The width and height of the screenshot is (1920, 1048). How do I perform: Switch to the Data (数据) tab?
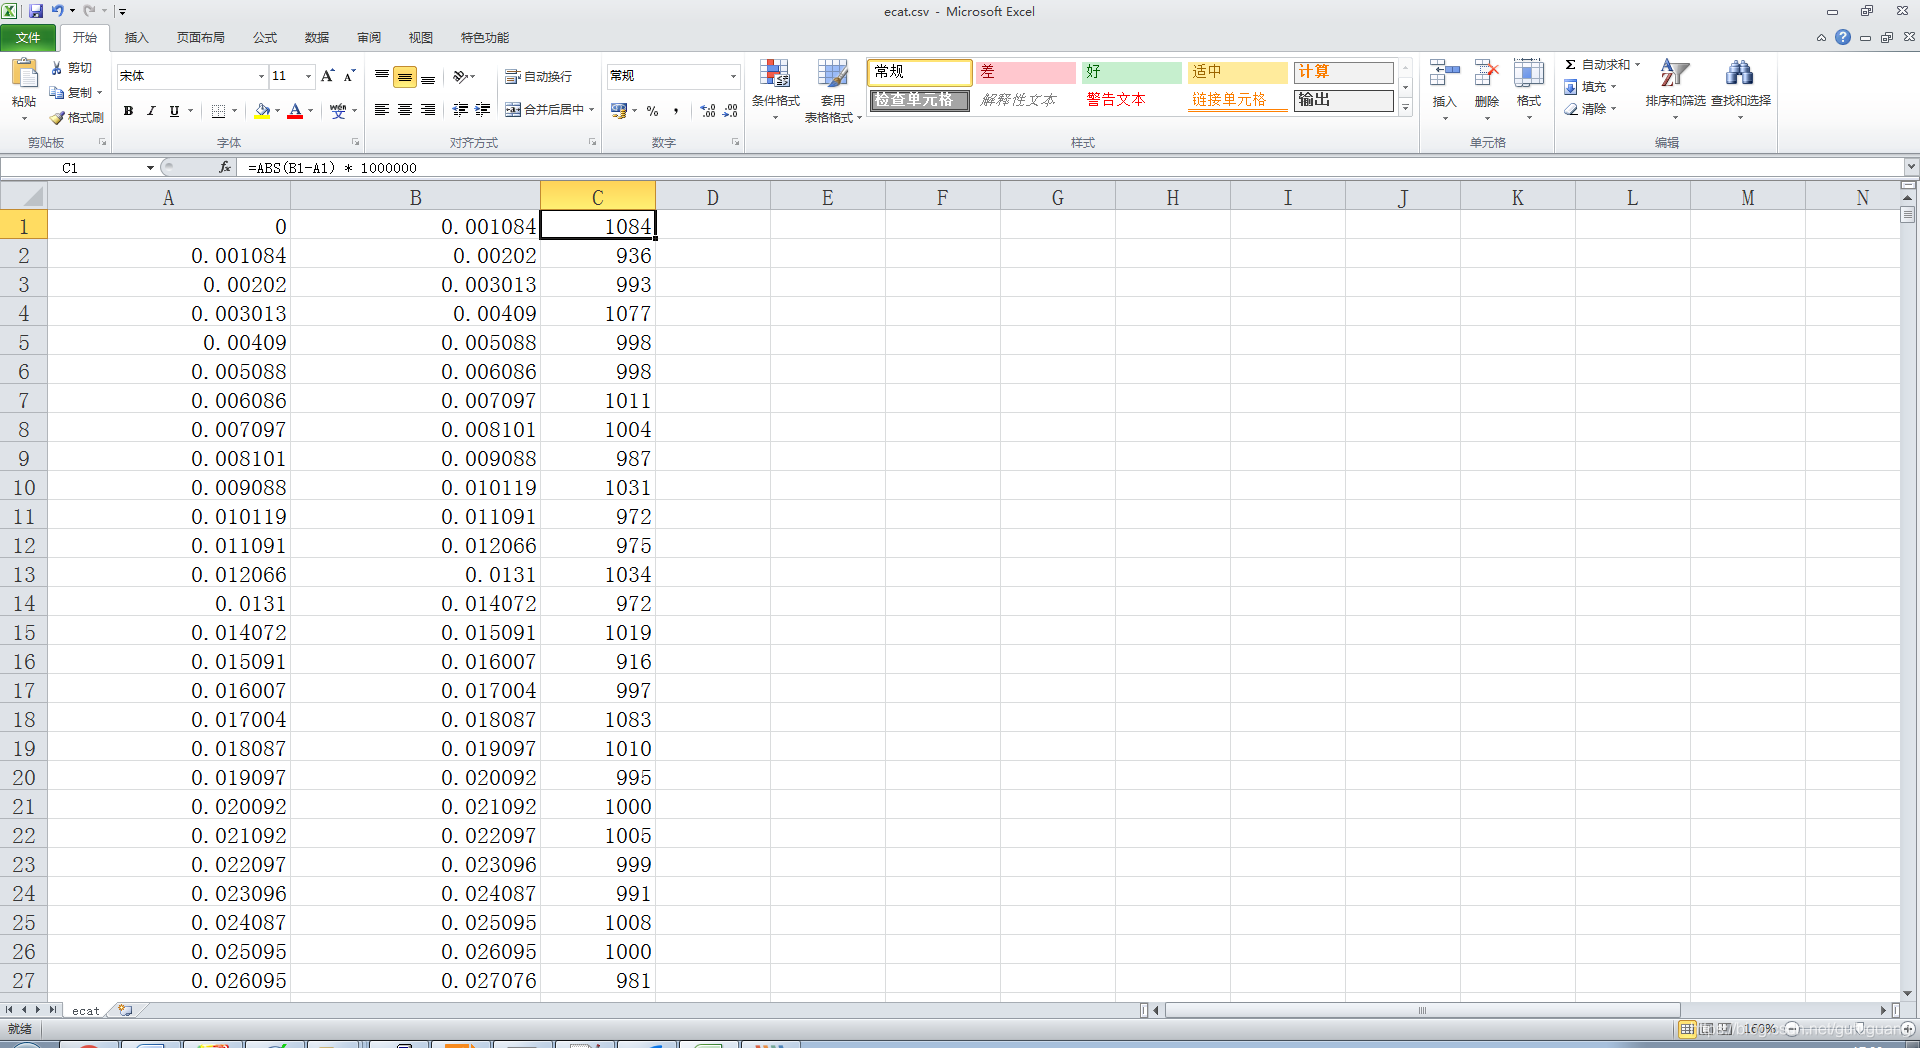coord(317,38)
